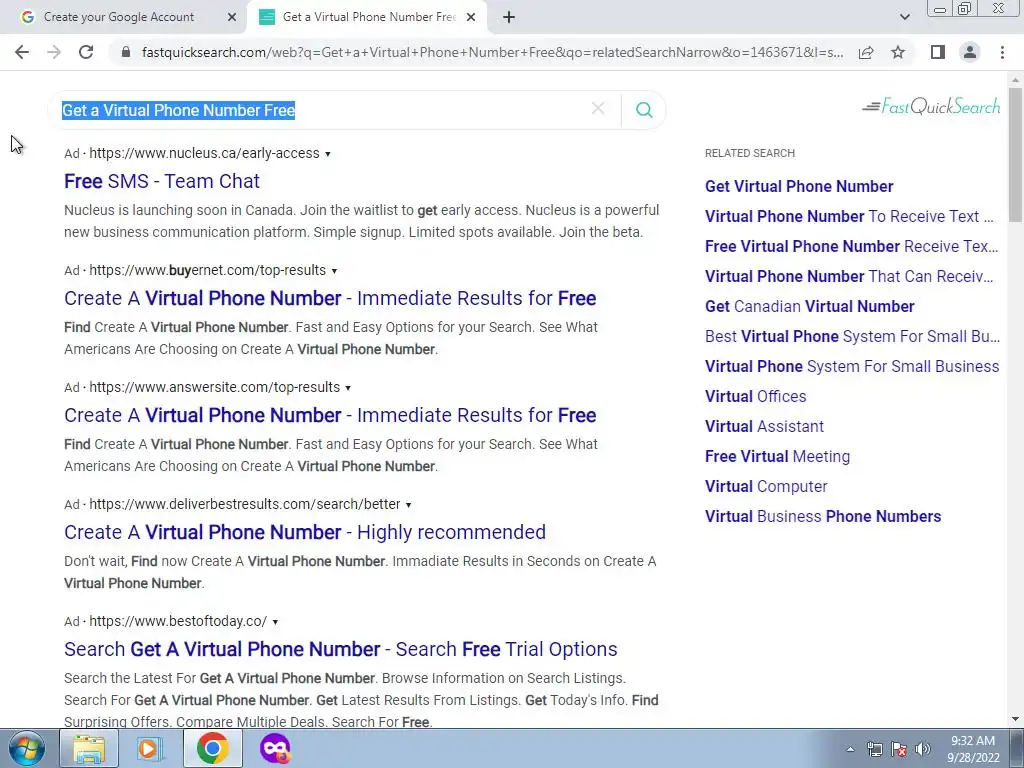Open Search Get A Virtual Phone Number result
The image size is (1024, 768).
[x=341, y=649]
